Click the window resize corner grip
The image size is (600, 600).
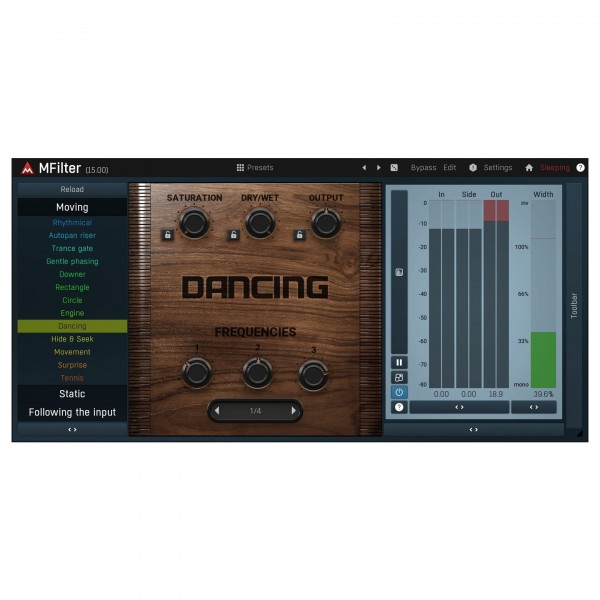[x=579, y=433]
